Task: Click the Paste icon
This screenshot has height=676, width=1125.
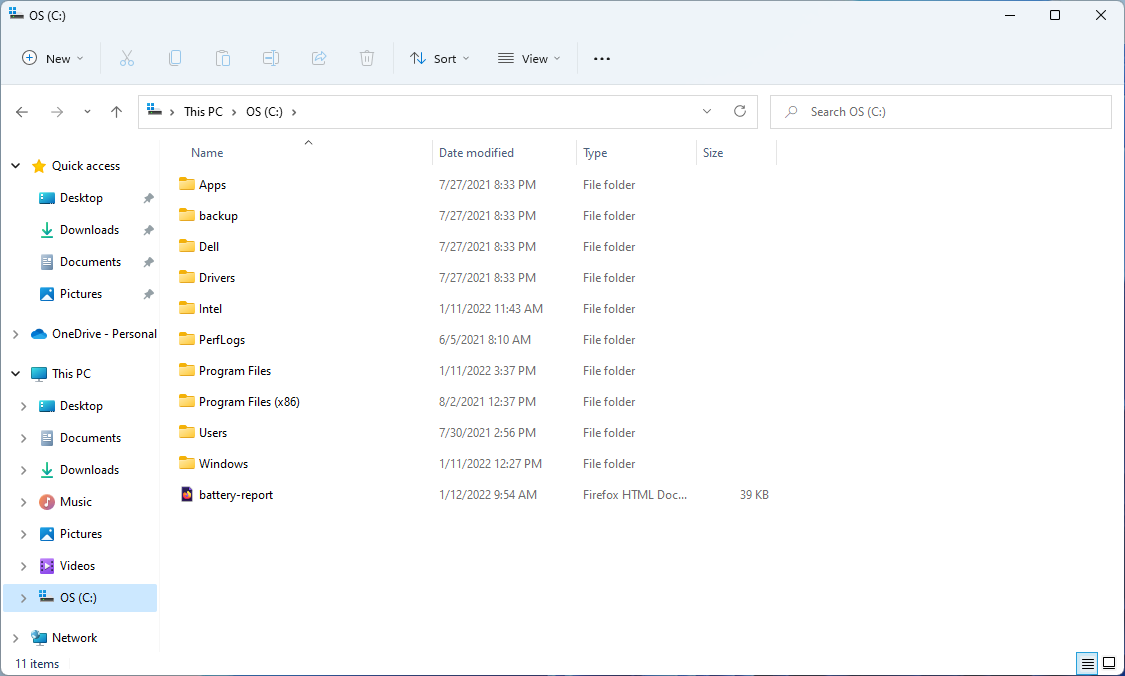Action: (223, 58)
